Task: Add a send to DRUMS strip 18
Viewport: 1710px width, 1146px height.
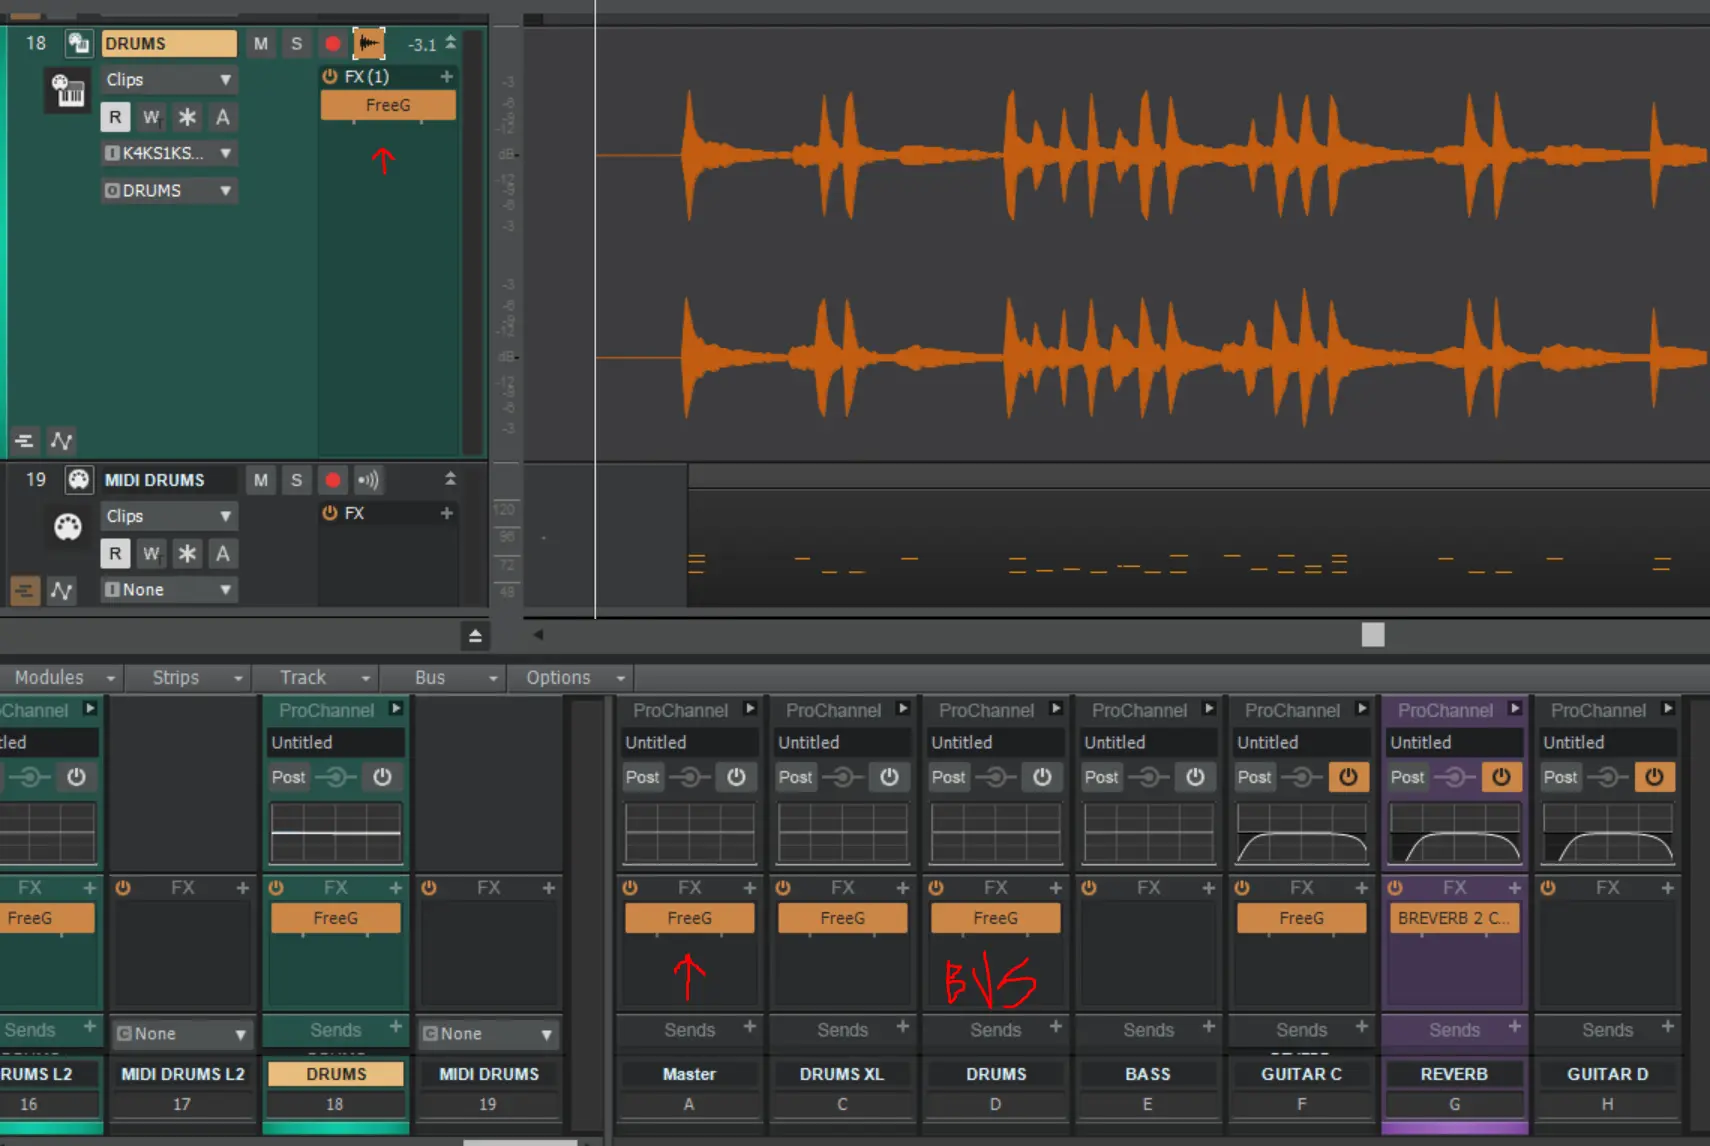Action: click(396, 1027)
